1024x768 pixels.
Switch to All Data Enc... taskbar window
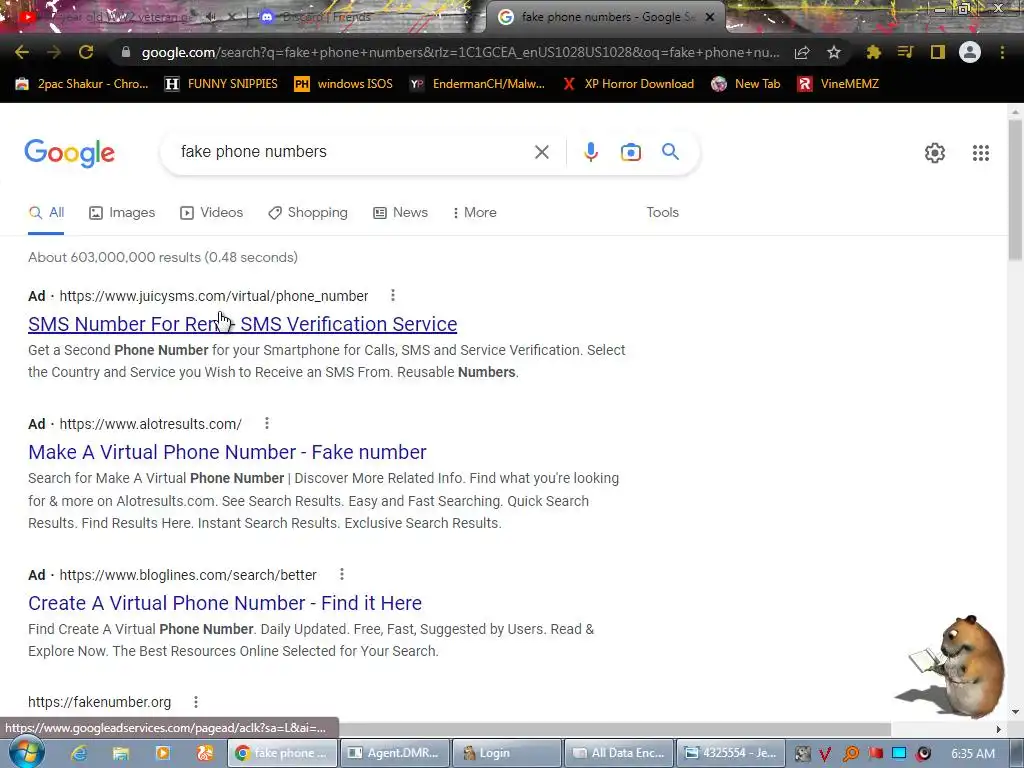click(619, 753)
